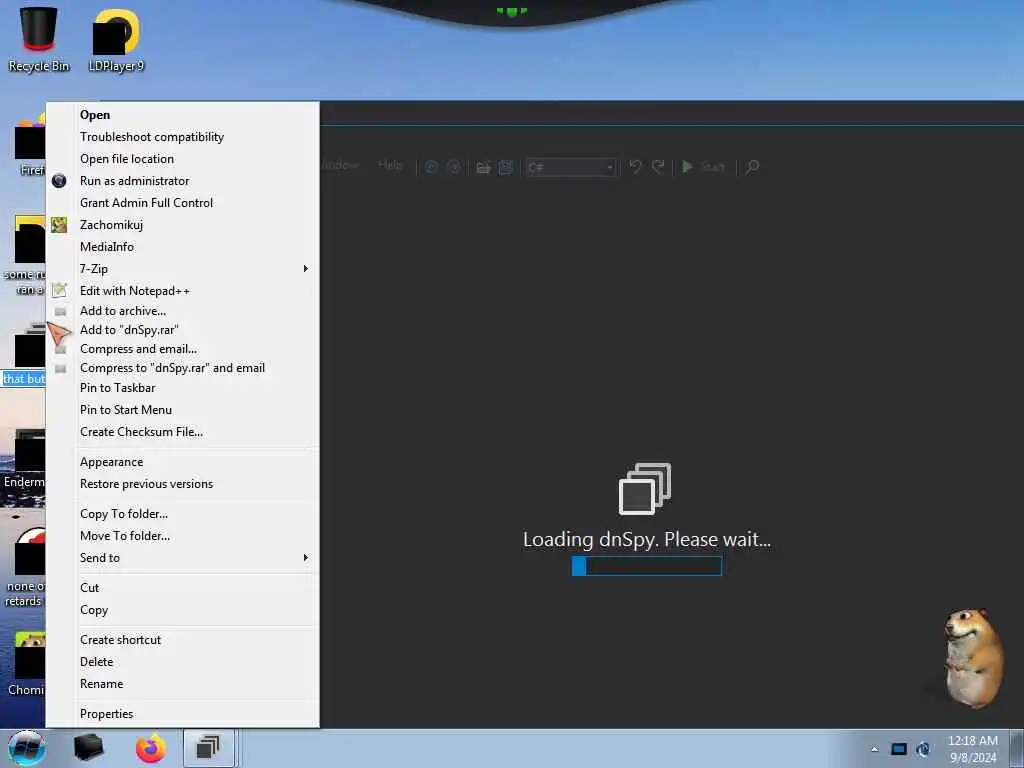Click the globe network tray icon
Screen dimensions: 1024x768
(923, 749)
